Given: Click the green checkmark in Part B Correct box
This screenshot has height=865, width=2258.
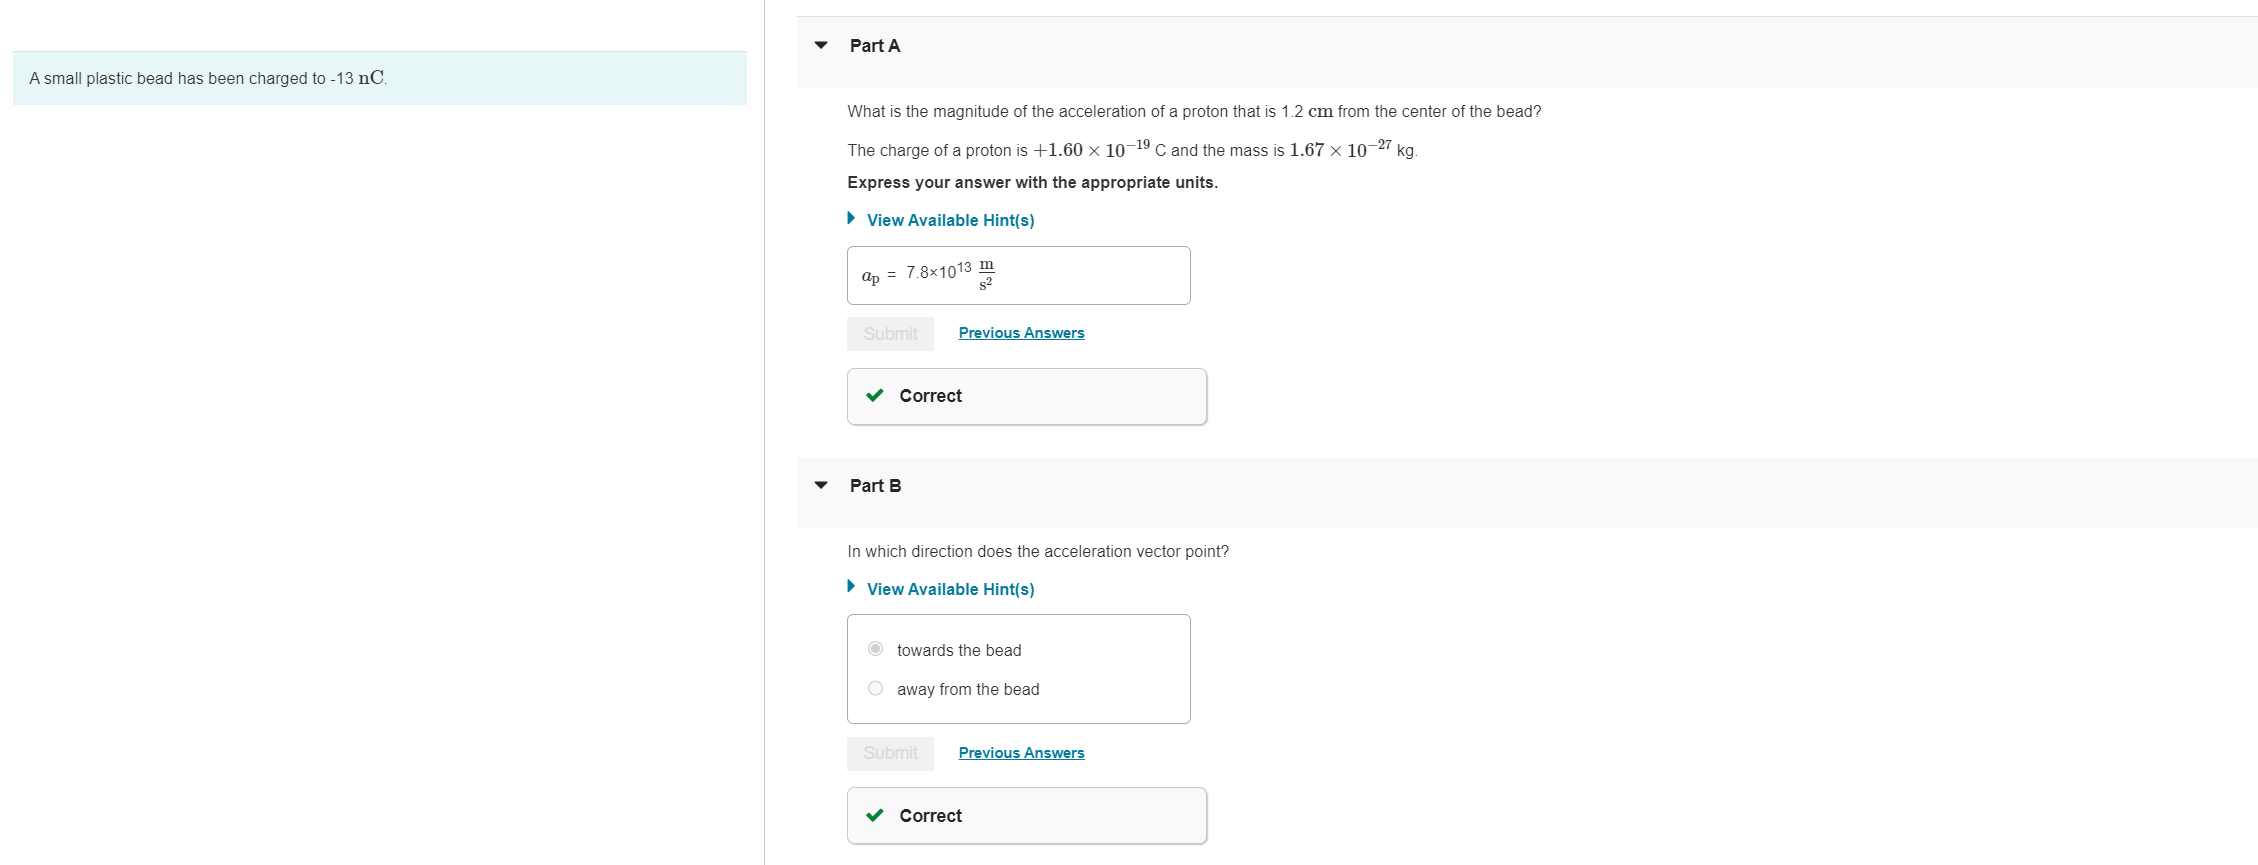Looking at the screenshot, I should (875, 815).
